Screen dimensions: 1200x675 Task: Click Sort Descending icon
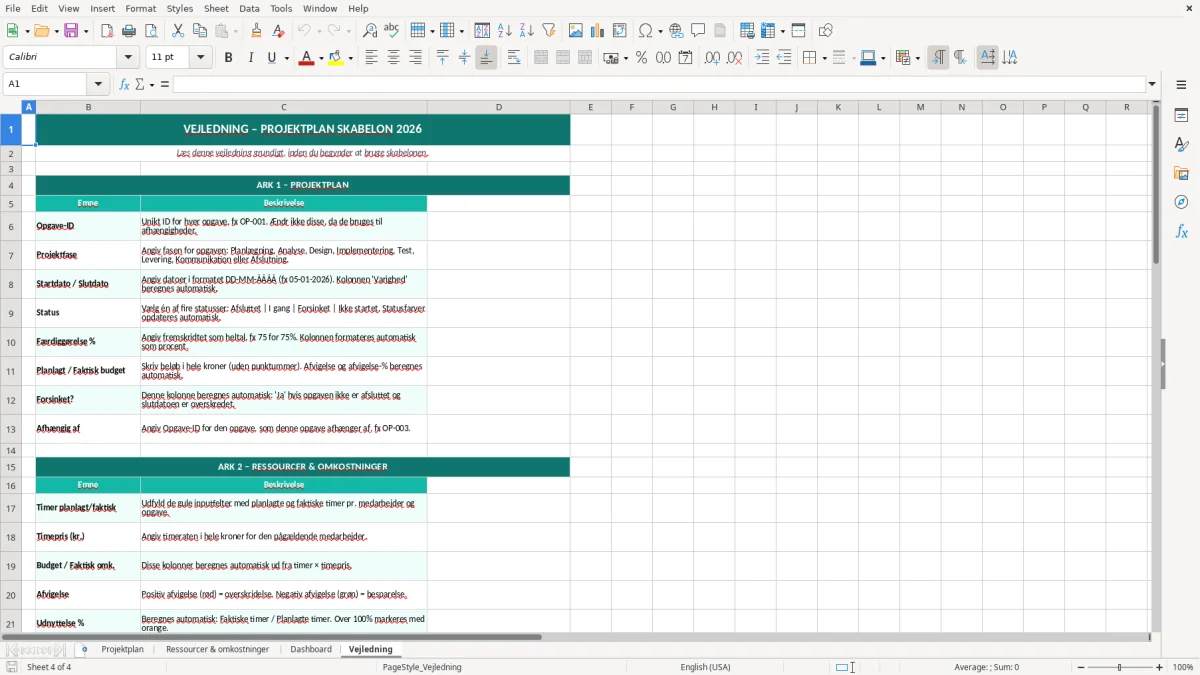(527, 31)
